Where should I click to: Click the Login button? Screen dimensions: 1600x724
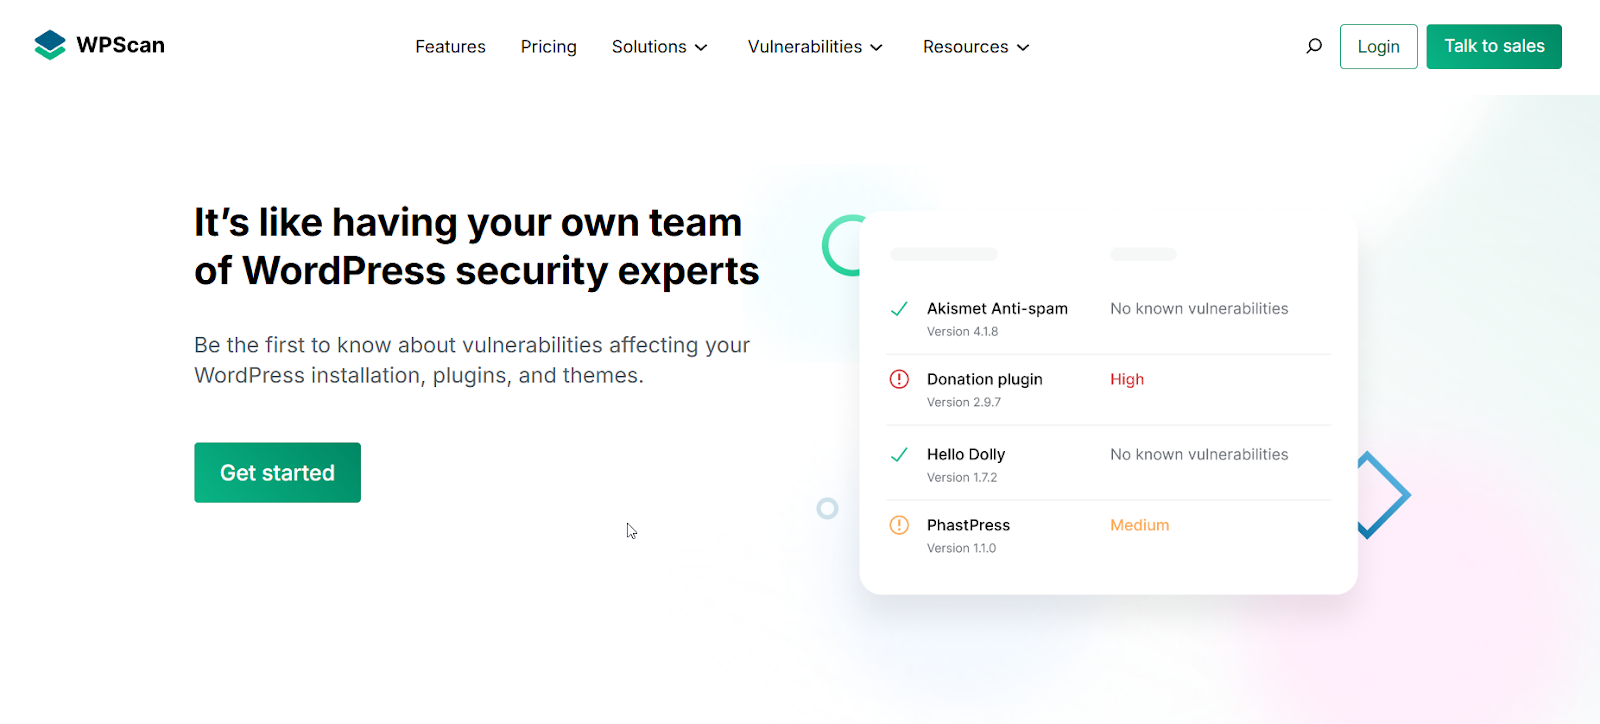click(1378, 47)
